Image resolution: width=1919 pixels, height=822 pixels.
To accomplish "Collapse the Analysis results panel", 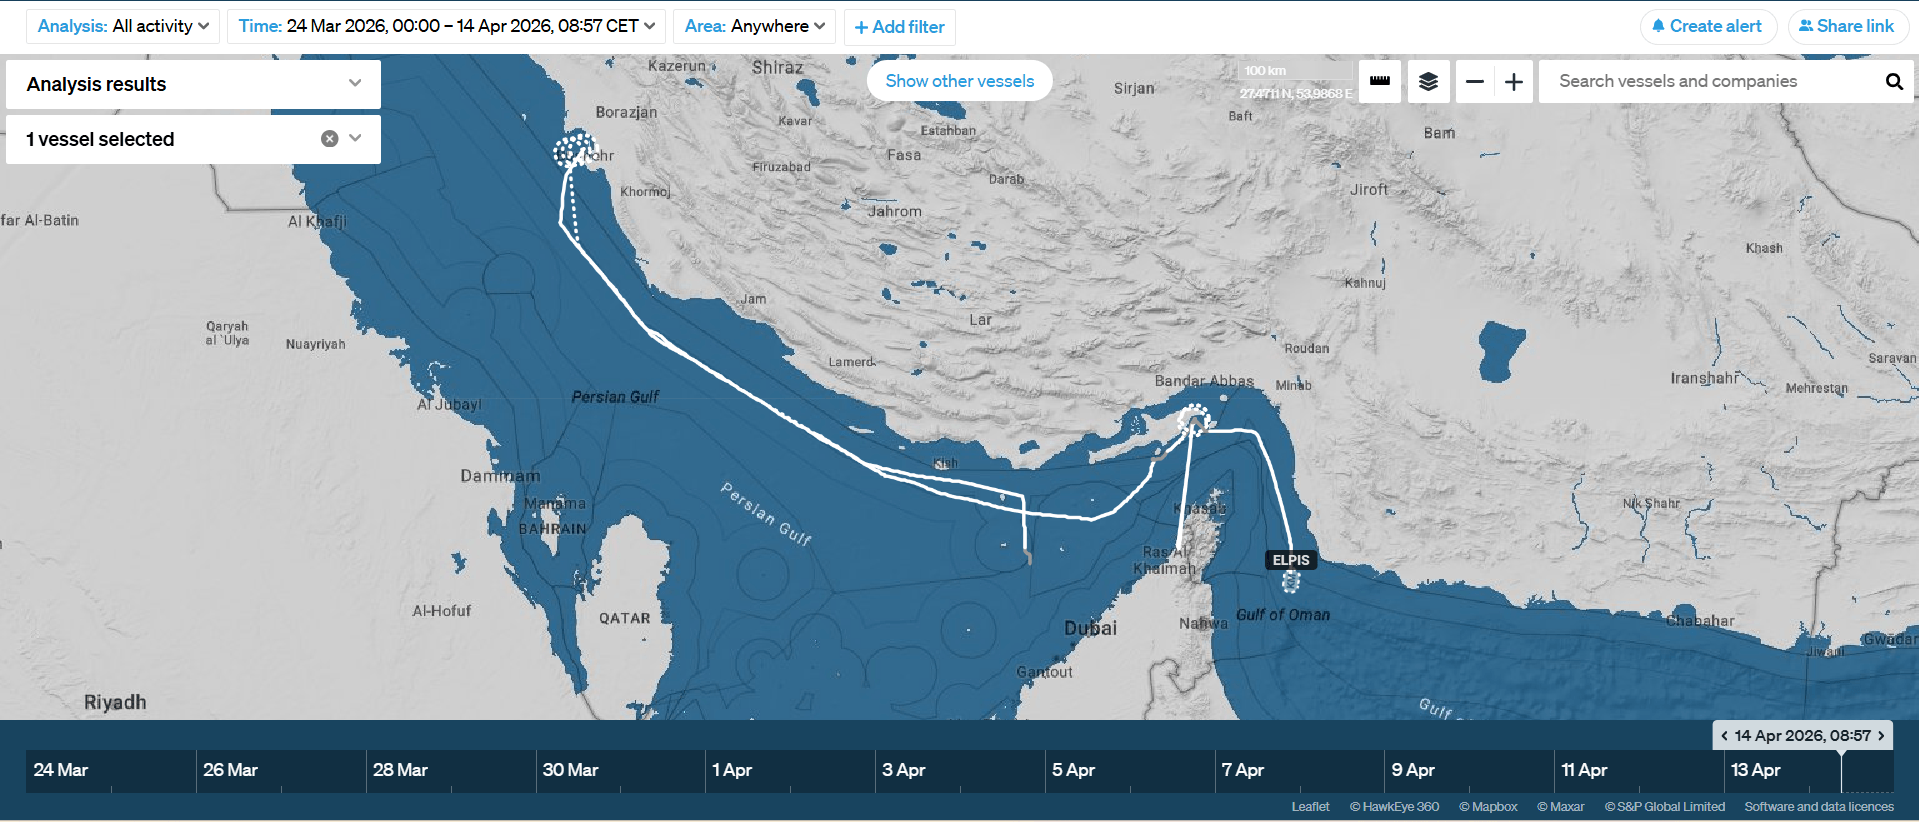I will click(x=355, y=84).
